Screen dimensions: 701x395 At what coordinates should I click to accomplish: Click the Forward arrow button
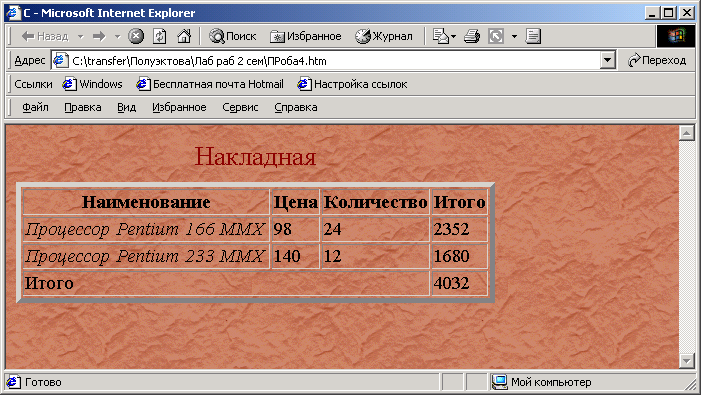[99, 36]
